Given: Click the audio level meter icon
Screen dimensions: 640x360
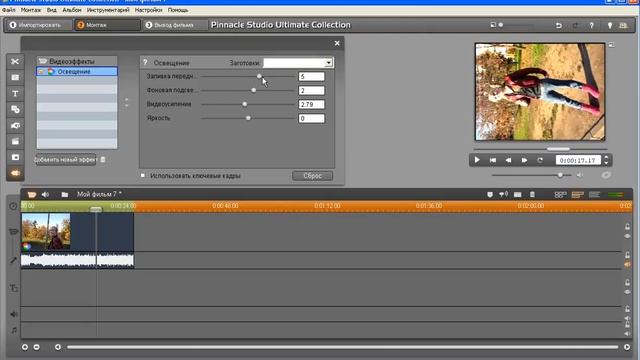Looking at the screenshot, I should [x=616, y=195].
